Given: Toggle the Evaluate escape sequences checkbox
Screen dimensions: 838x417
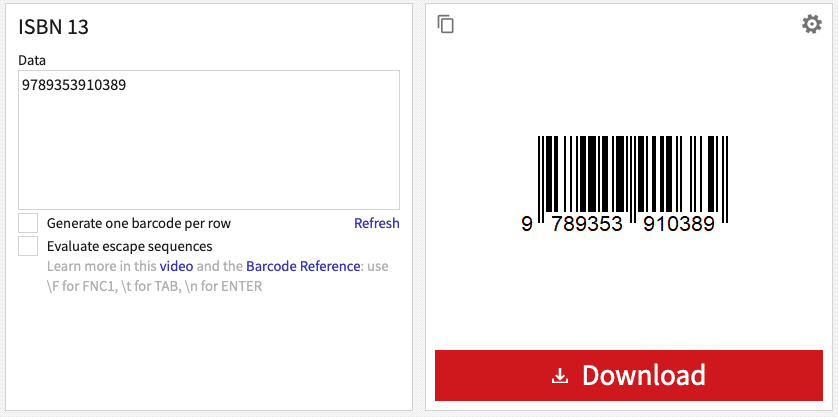Looking at the screenshot, I should pos(28,246).
